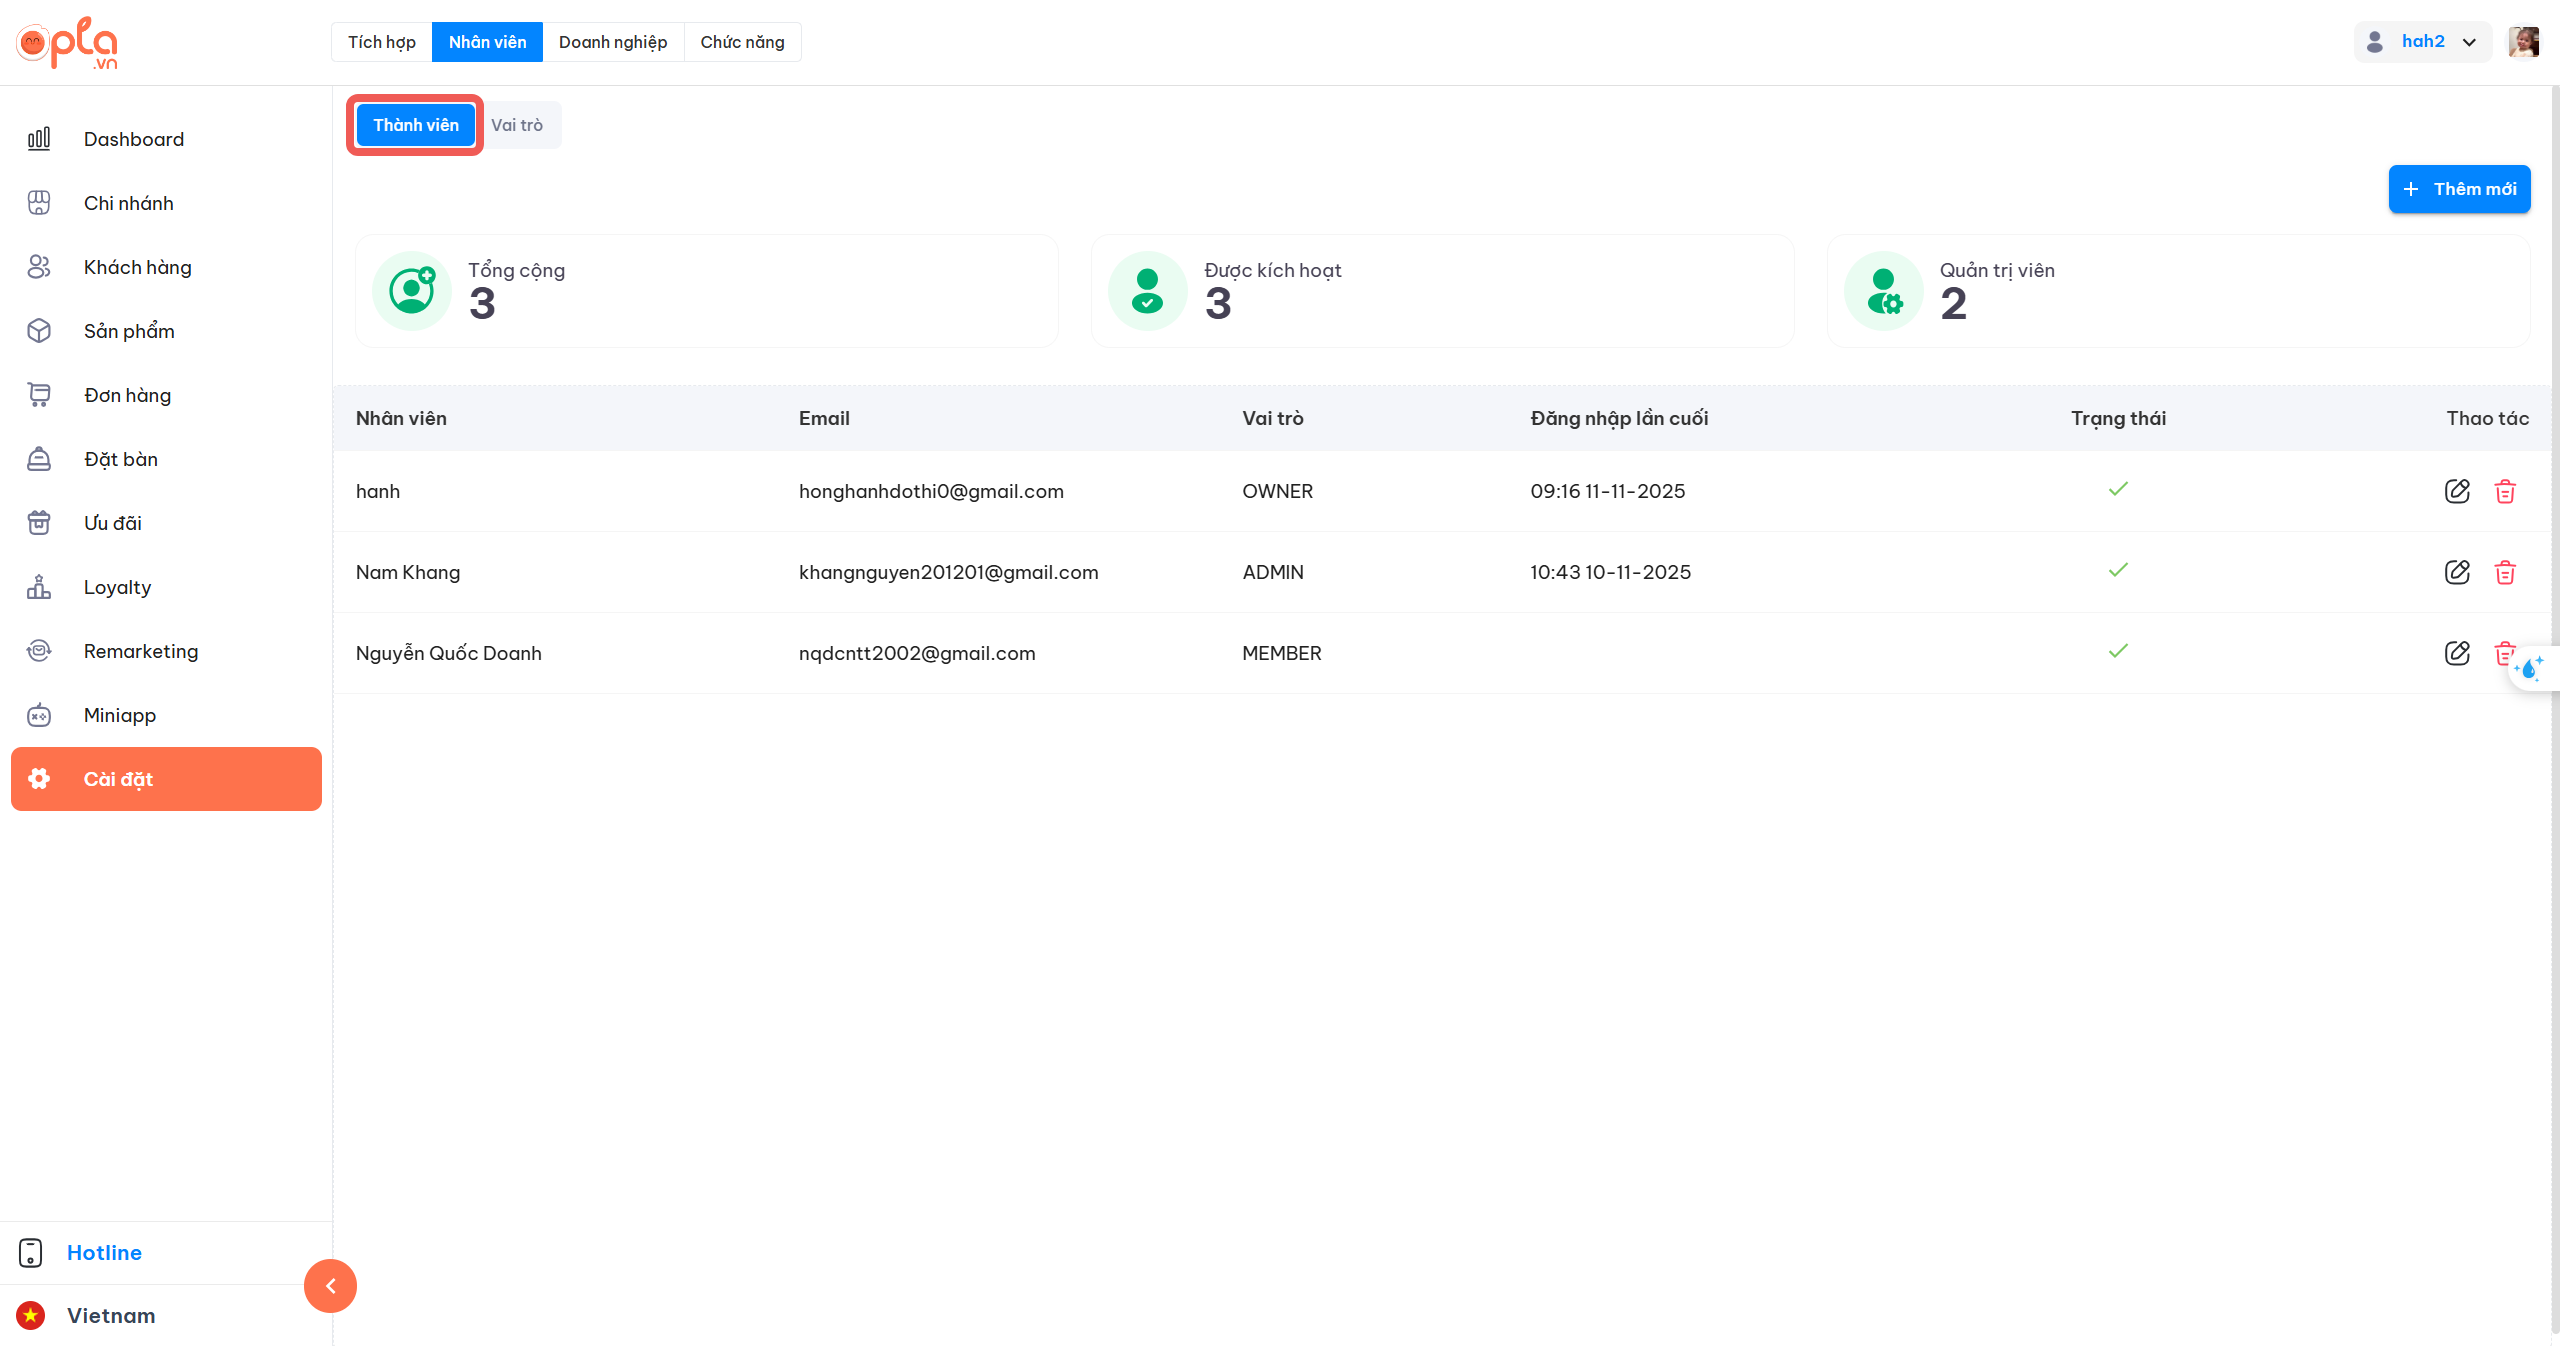Click the Thêm mới button

2459,189
